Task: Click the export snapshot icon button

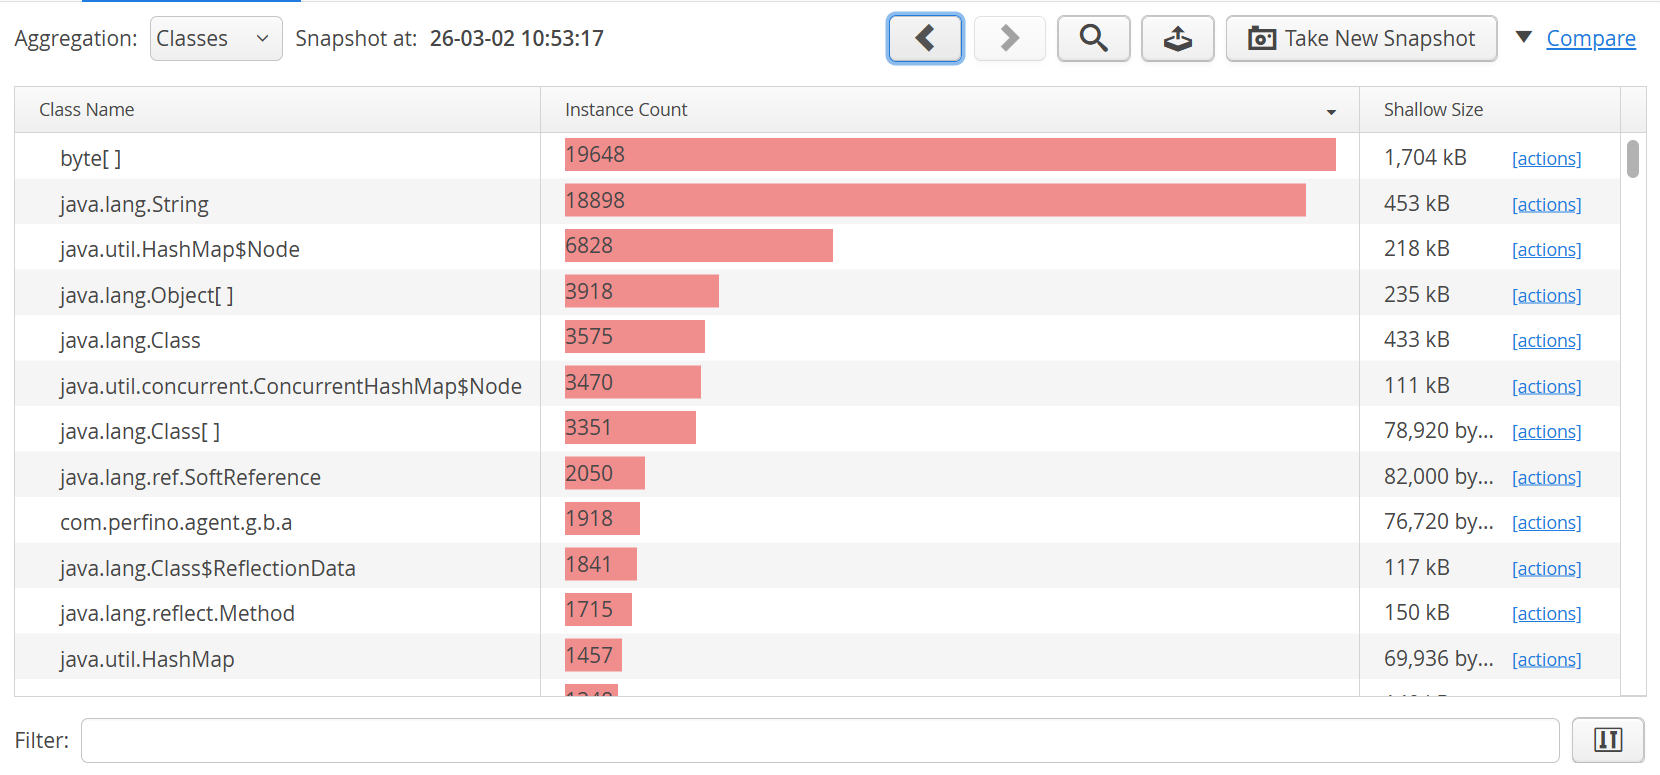Action: tap(1177, 39)
